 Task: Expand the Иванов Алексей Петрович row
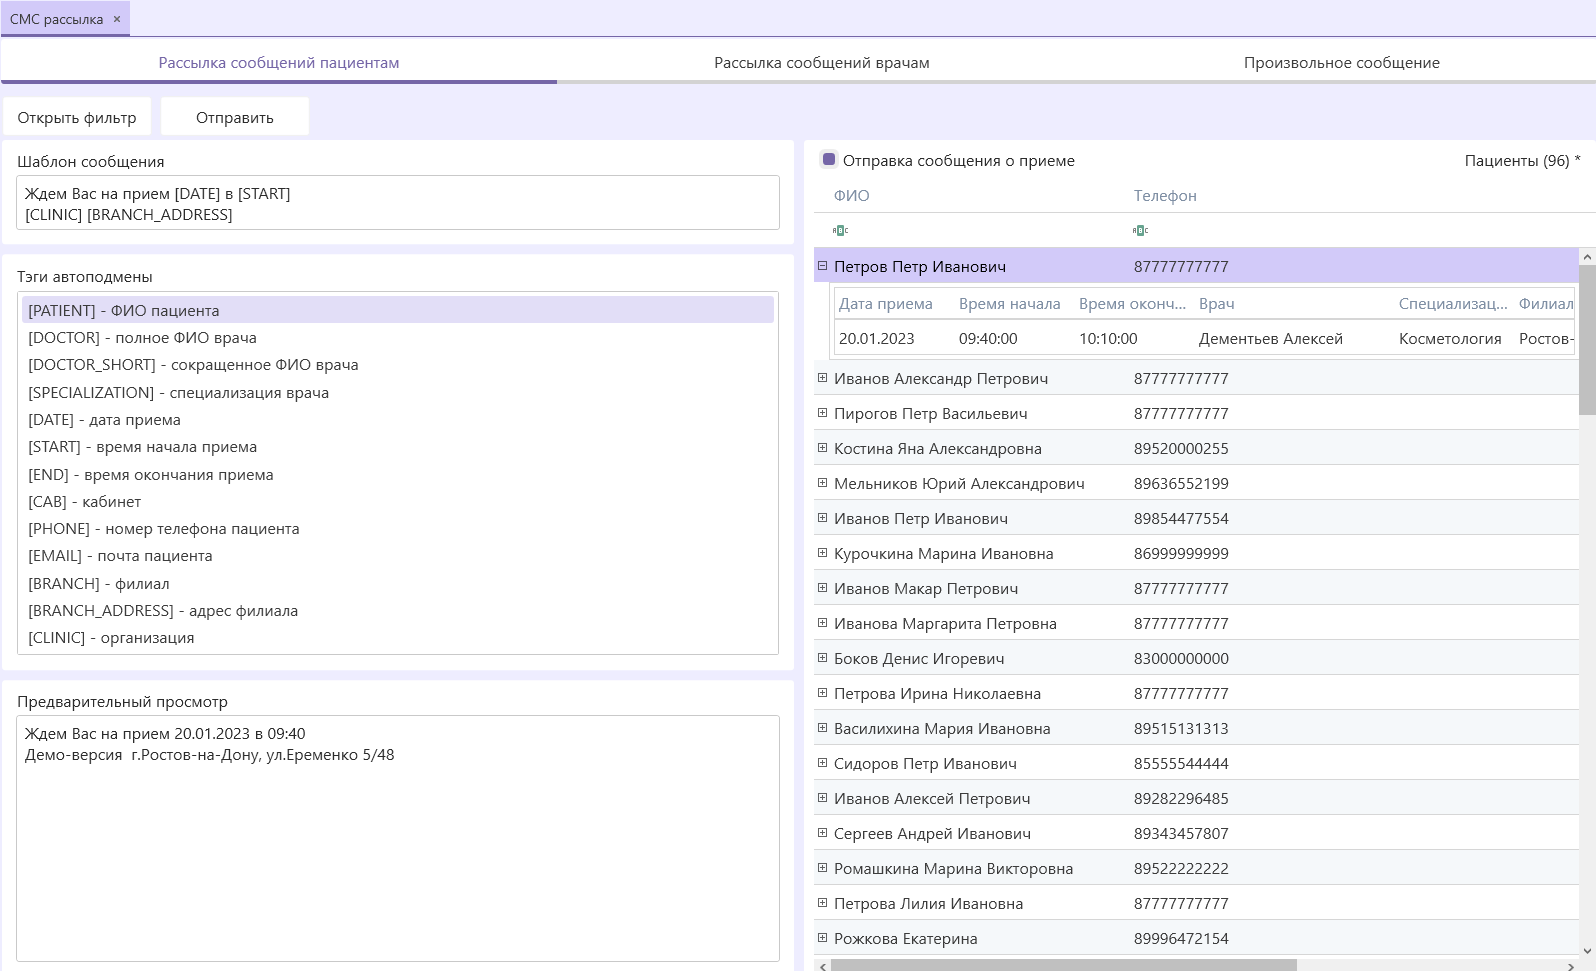823,798
